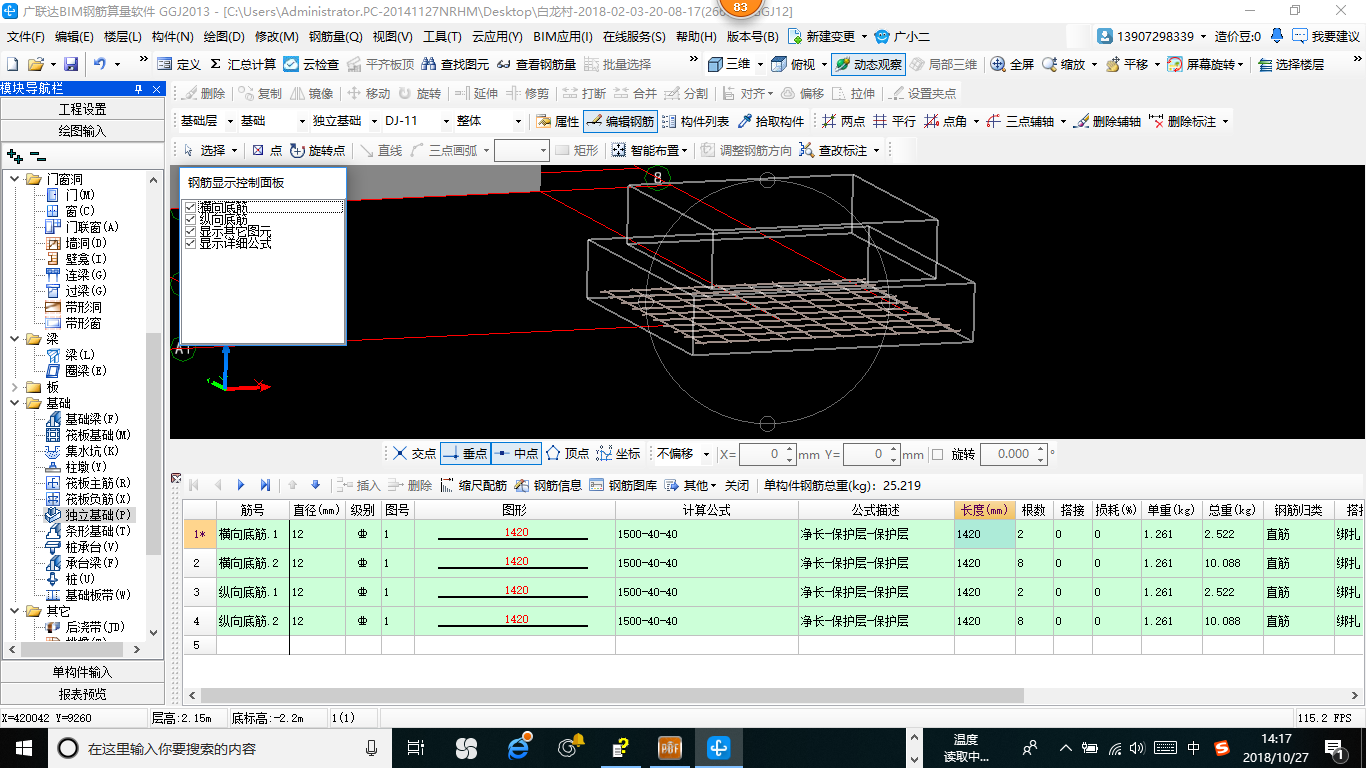
Task: Open the 三维 view dropdown
Action: [x=760, y=64]
